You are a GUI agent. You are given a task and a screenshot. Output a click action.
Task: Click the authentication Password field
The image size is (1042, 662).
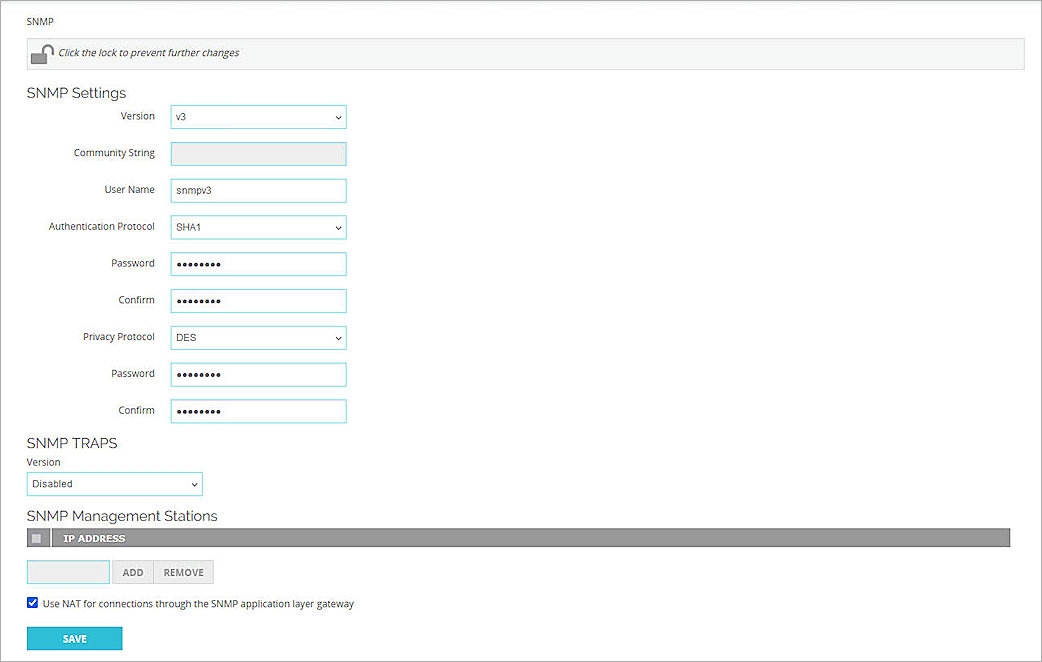tap(258, 263)
